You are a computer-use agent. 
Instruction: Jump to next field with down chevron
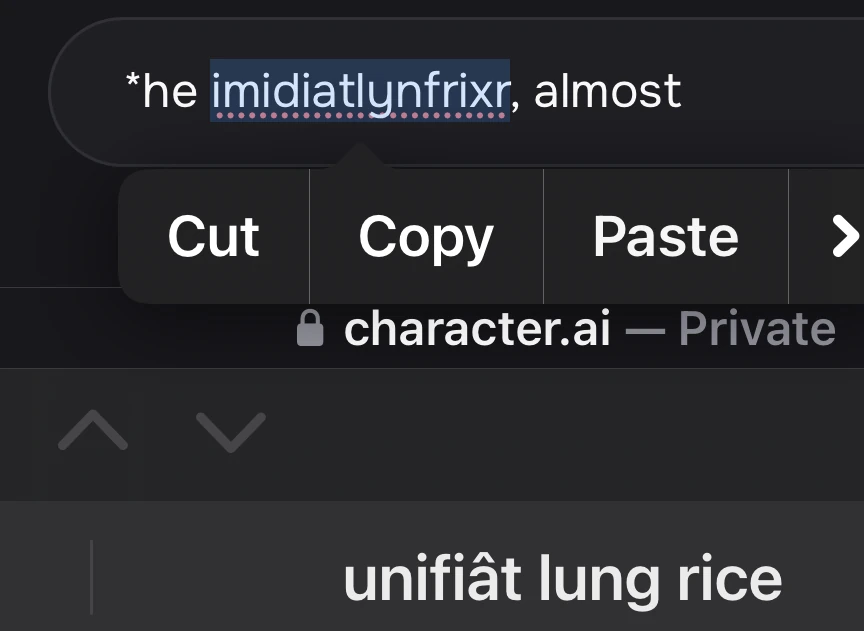pos(231,431)
